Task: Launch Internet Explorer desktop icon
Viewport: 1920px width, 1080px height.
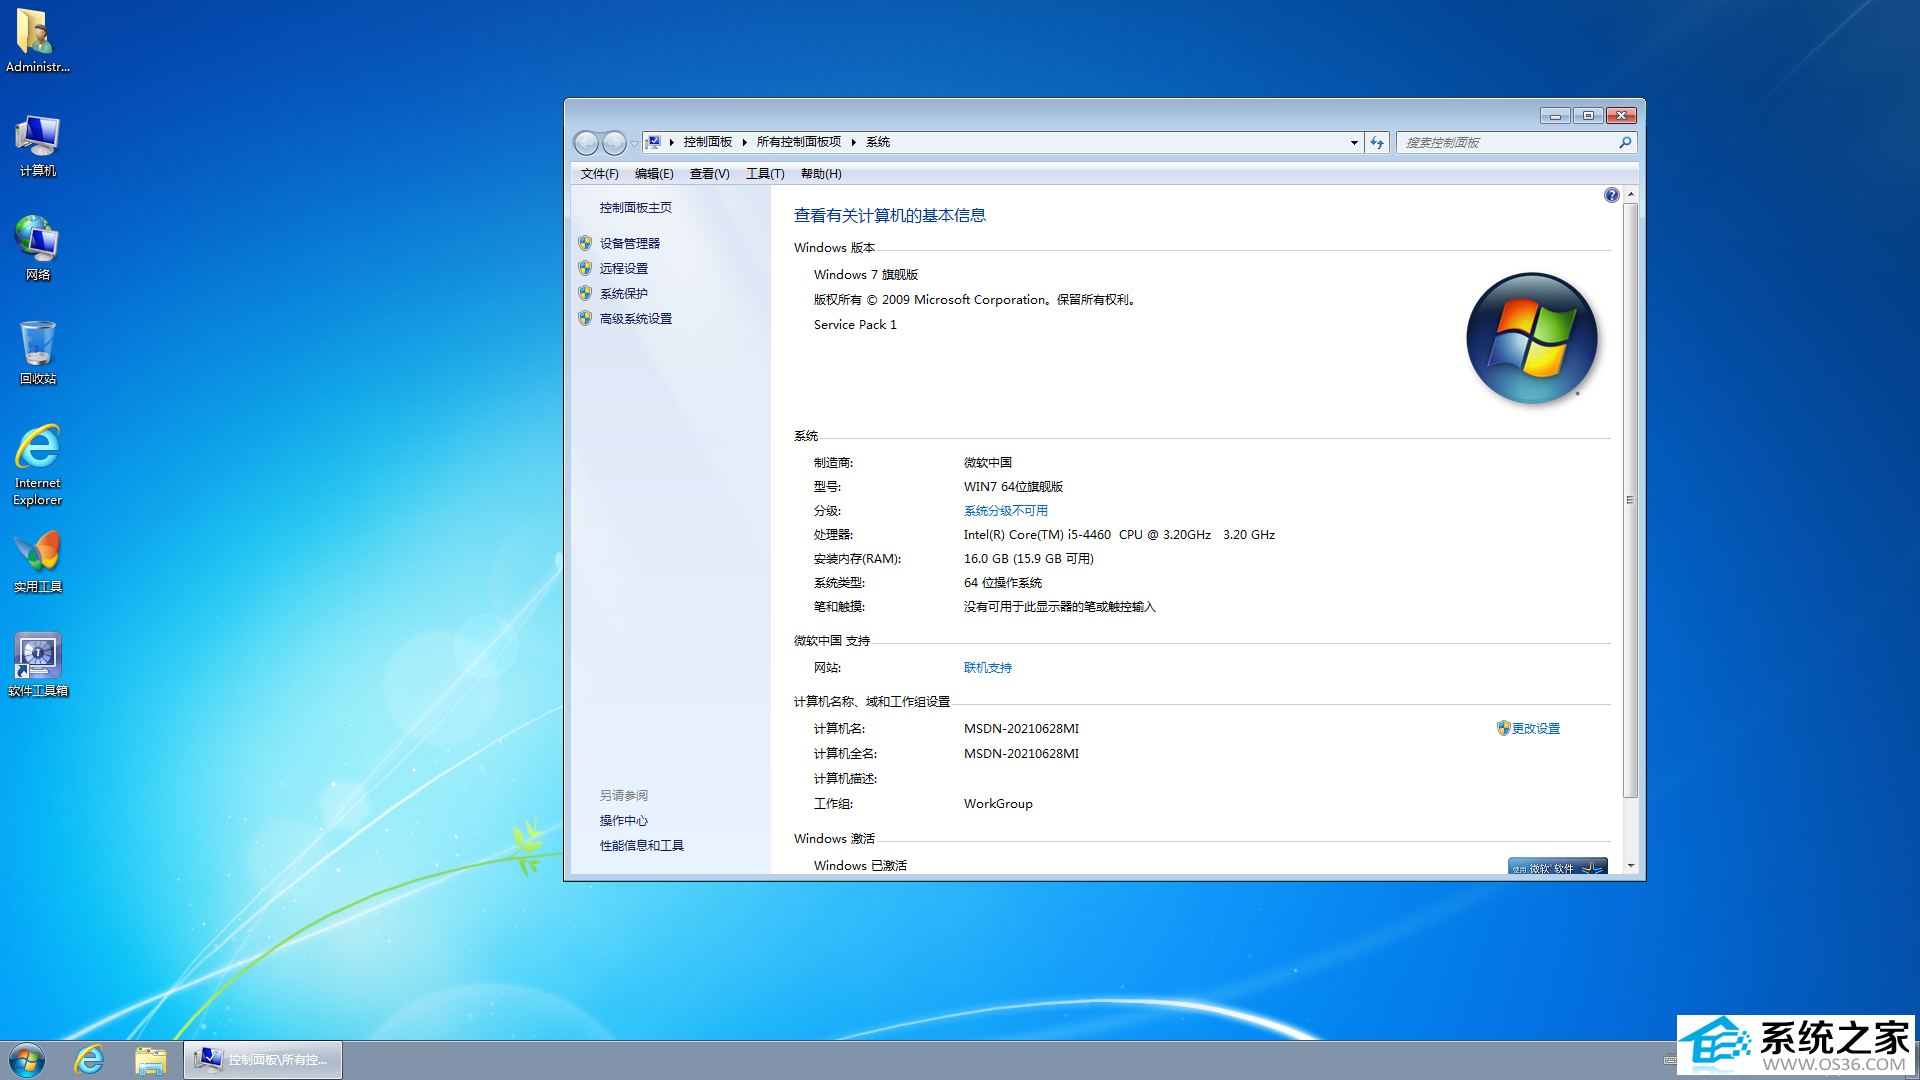Action: [x=37, y=465]
